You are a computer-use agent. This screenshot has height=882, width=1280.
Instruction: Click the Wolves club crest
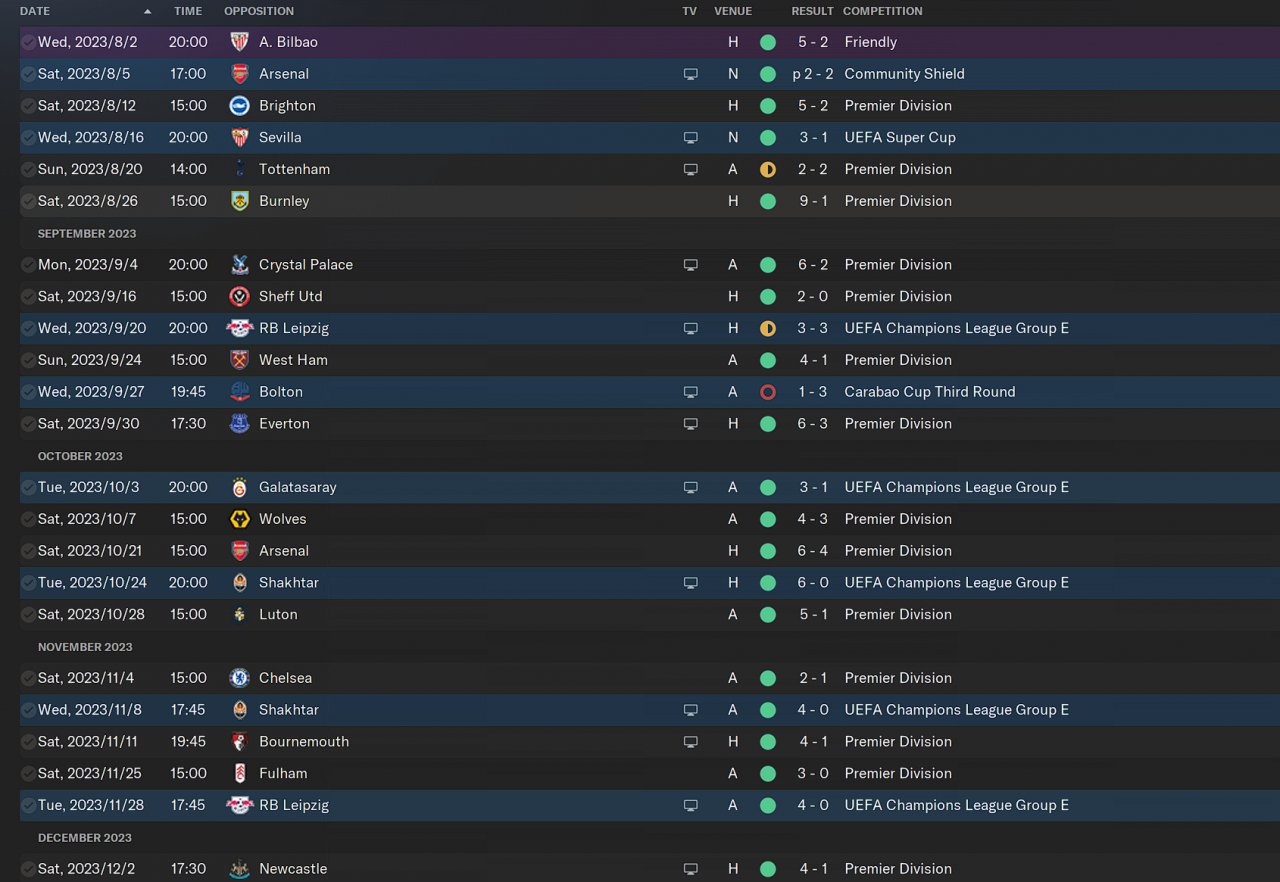(x=240, y=519)
